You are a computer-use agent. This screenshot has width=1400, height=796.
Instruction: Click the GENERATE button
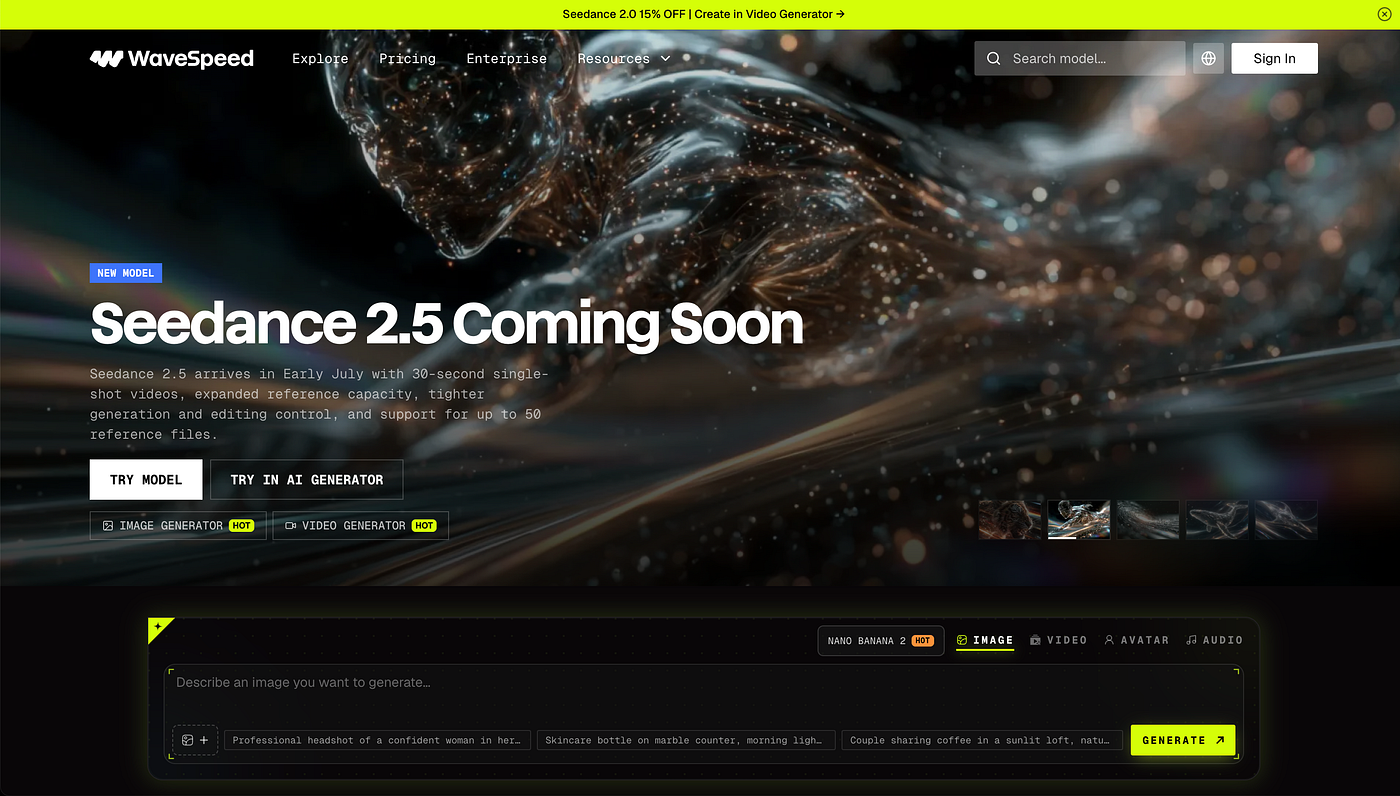[x=1183, y=740]
